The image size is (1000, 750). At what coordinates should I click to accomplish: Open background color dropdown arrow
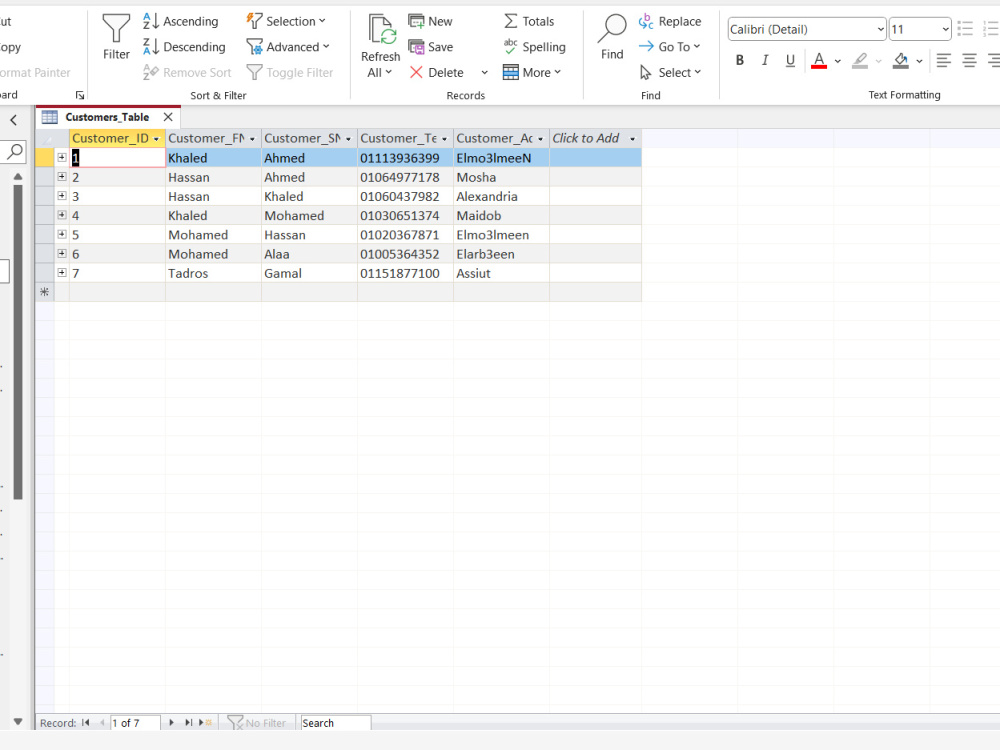919,61
